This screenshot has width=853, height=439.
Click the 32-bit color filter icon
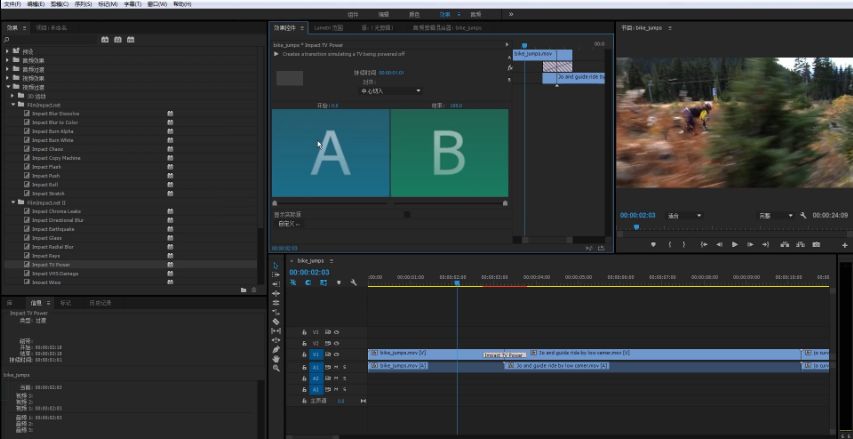(118, 40)
